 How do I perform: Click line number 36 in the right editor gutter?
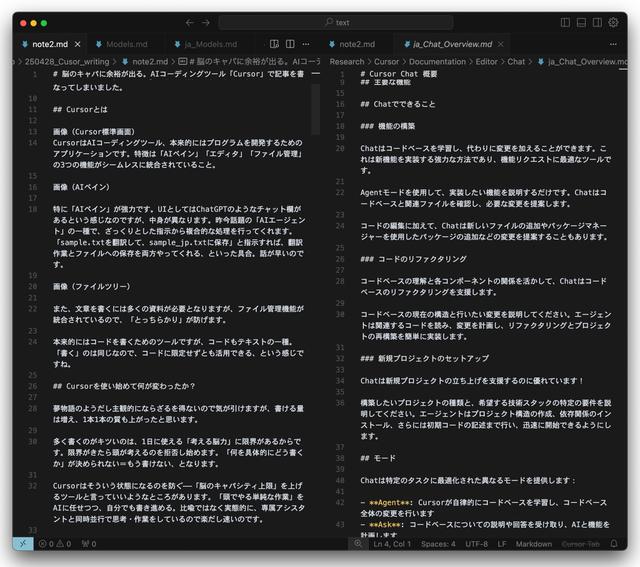pos(340,403)
